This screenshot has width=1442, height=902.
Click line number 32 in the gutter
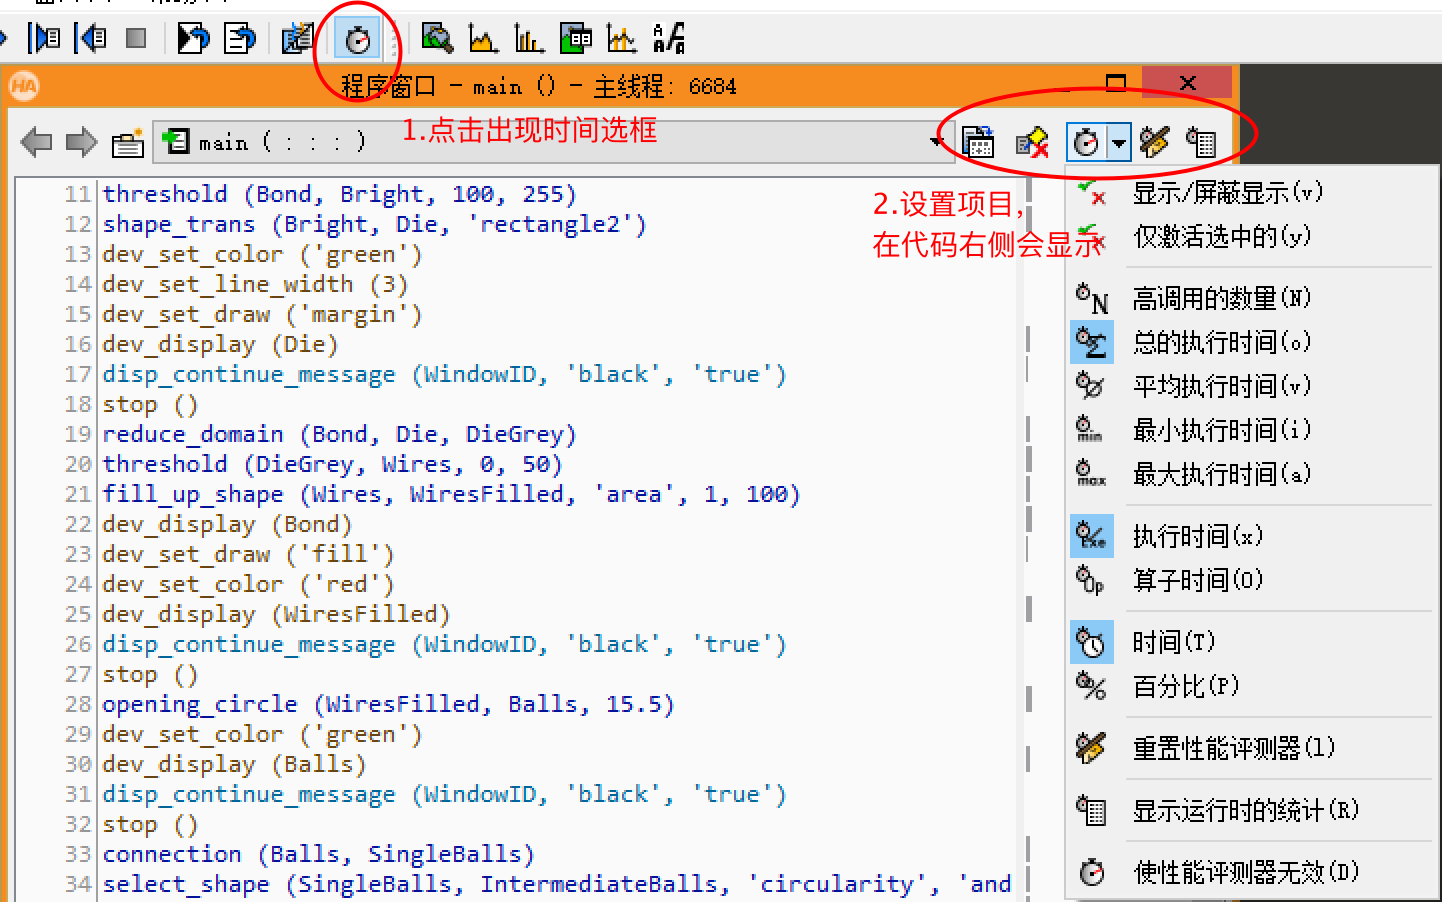click(x=78, y=824)
